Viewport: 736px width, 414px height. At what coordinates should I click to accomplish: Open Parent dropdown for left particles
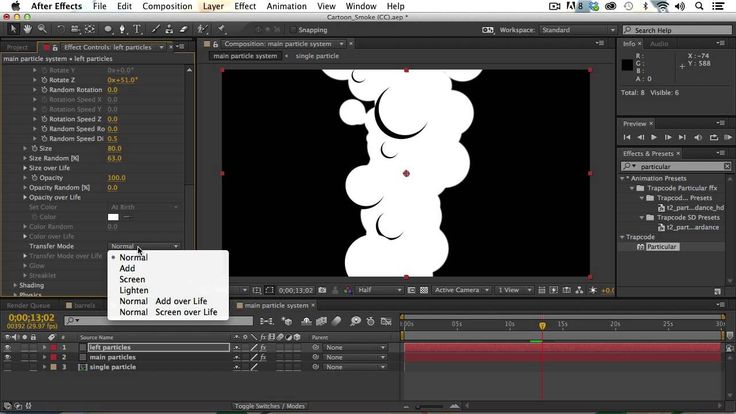(x=355, y=347)
